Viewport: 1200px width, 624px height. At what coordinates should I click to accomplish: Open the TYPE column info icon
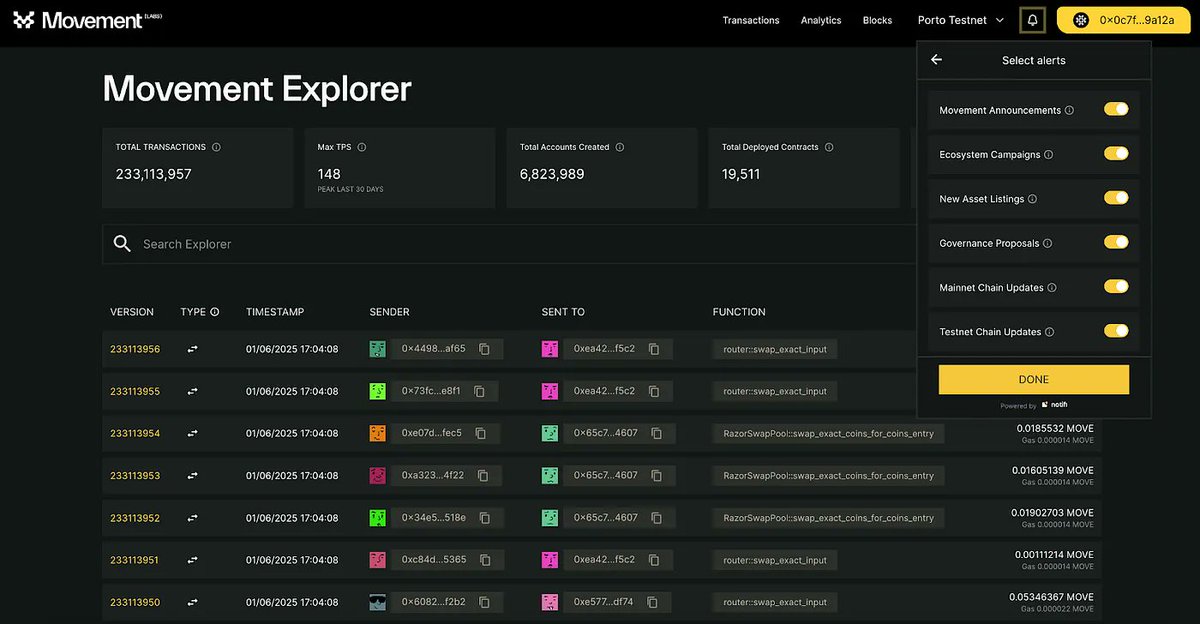pyautogui.click(x=214, y=312)
